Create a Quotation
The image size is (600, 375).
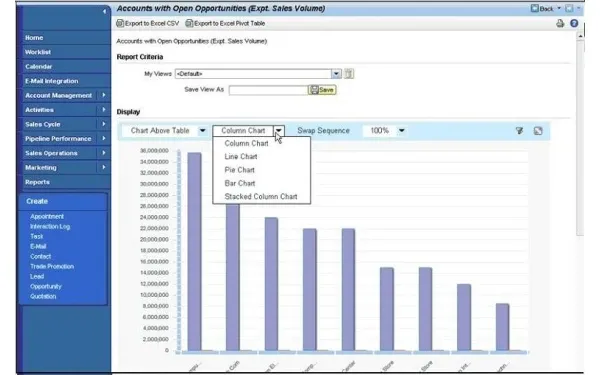click(x=43, y=296)
